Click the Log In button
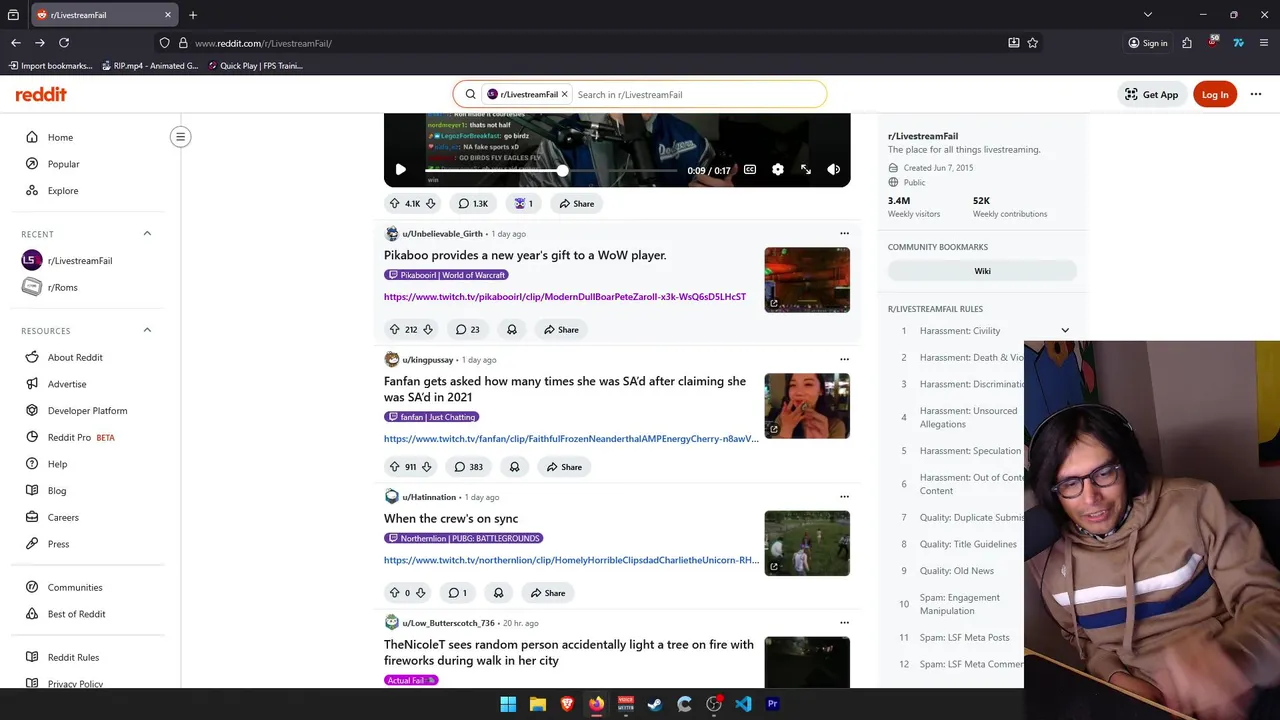1280x720 pixels. click(1215, 95)
